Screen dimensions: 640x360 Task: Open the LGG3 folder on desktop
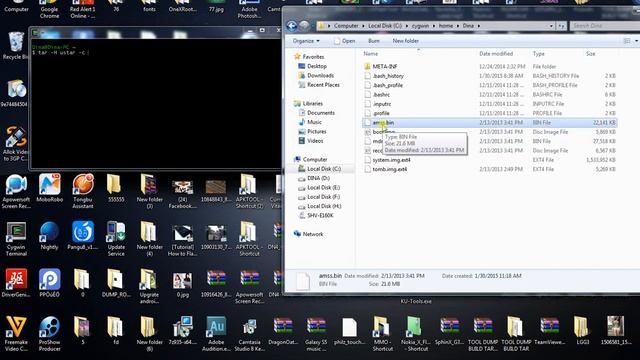(x=582, y=330)
